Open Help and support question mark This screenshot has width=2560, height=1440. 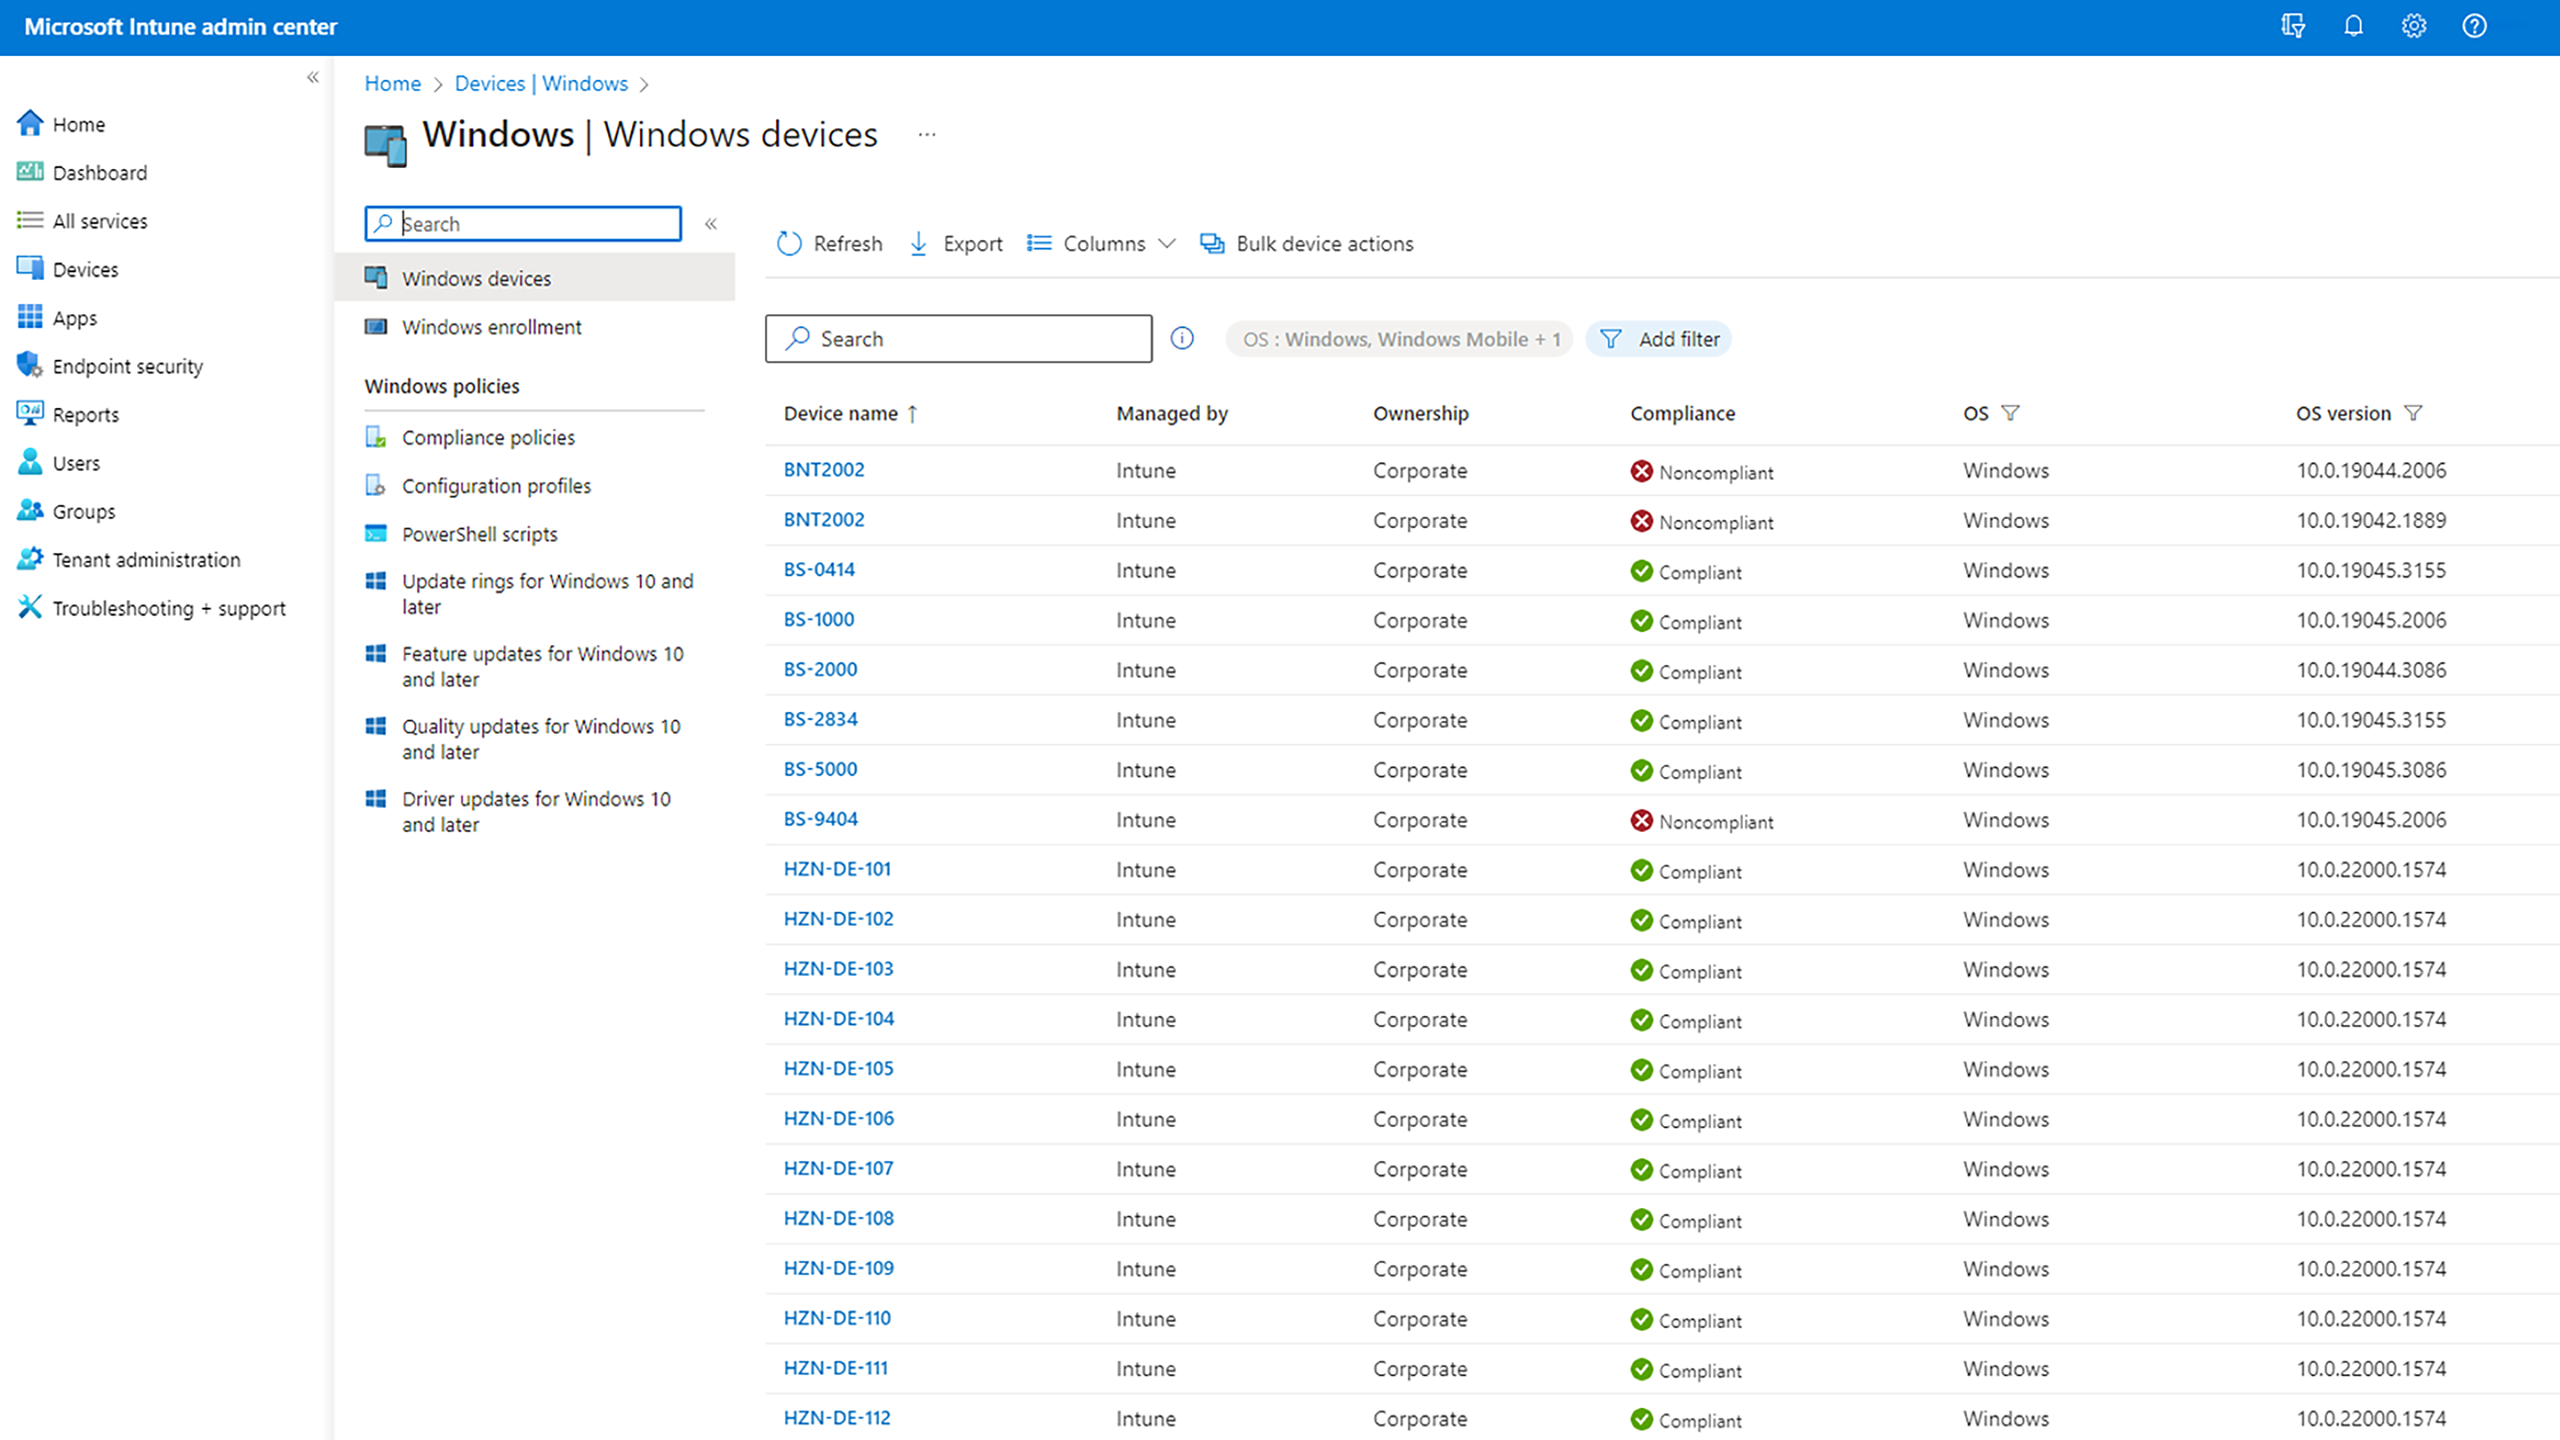click(2474, 27)
